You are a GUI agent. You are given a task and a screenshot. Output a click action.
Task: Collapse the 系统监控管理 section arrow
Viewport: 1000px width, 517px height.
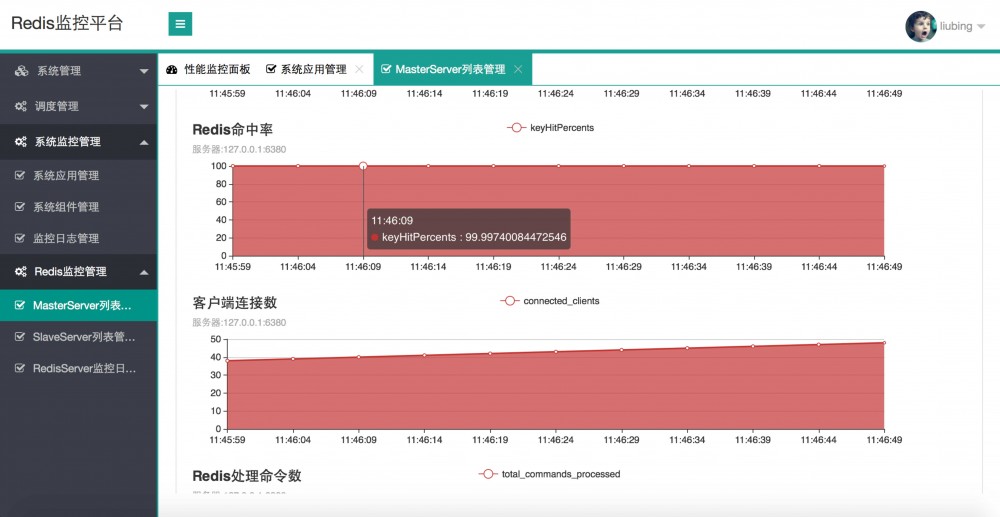tap(144, 142)
